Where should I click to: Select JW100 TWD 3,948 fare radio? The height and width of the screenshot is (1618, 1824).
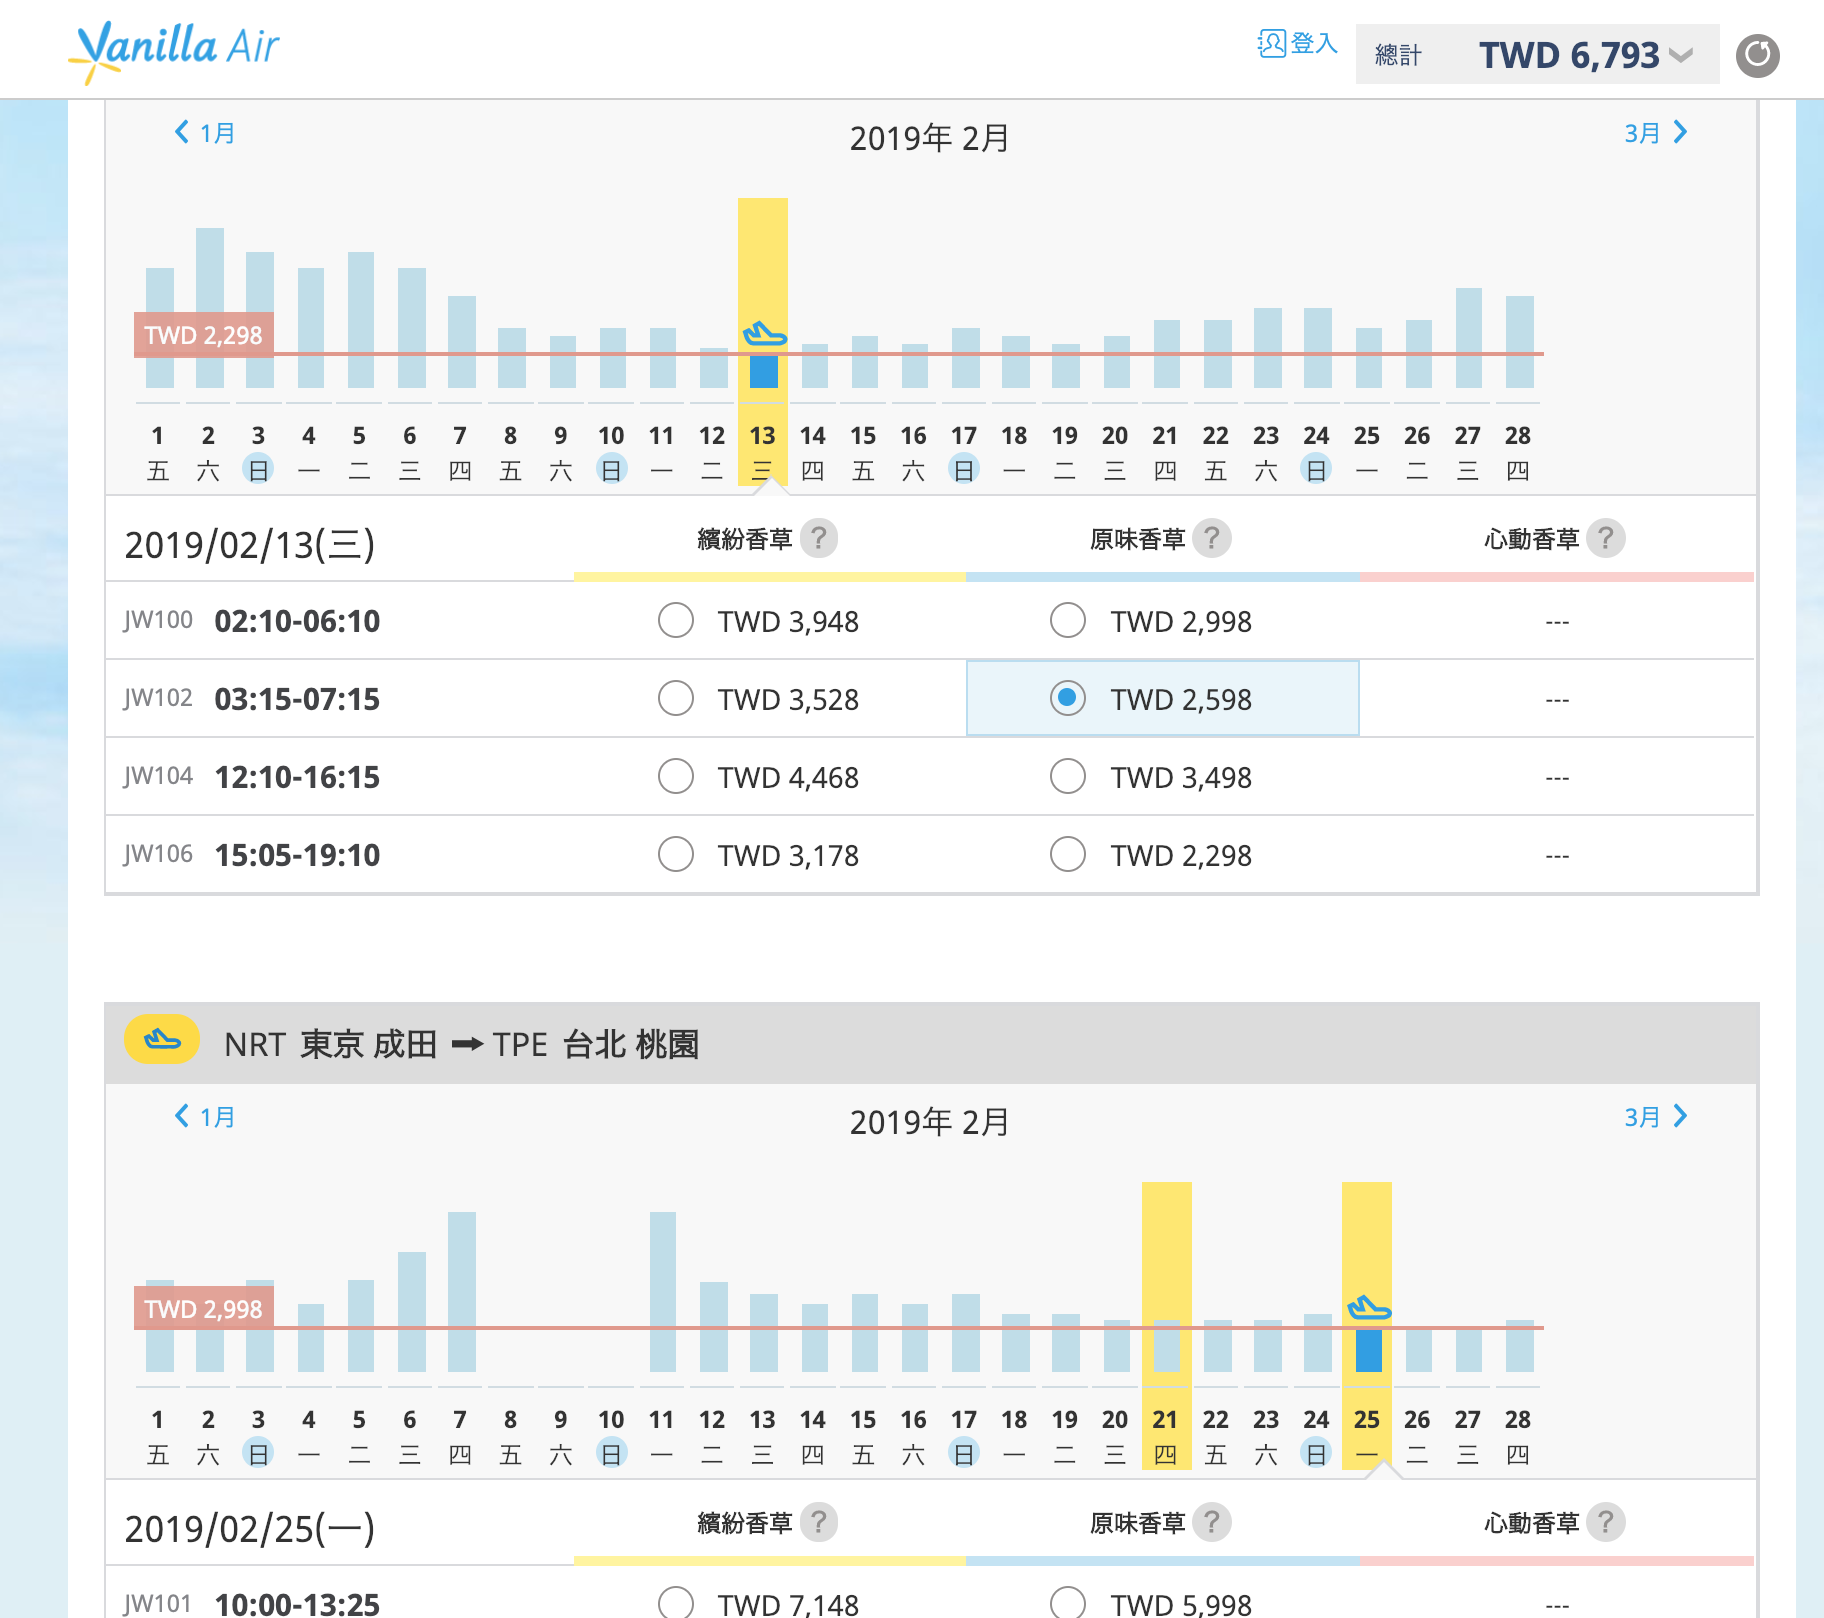click(x=676, y=621)
